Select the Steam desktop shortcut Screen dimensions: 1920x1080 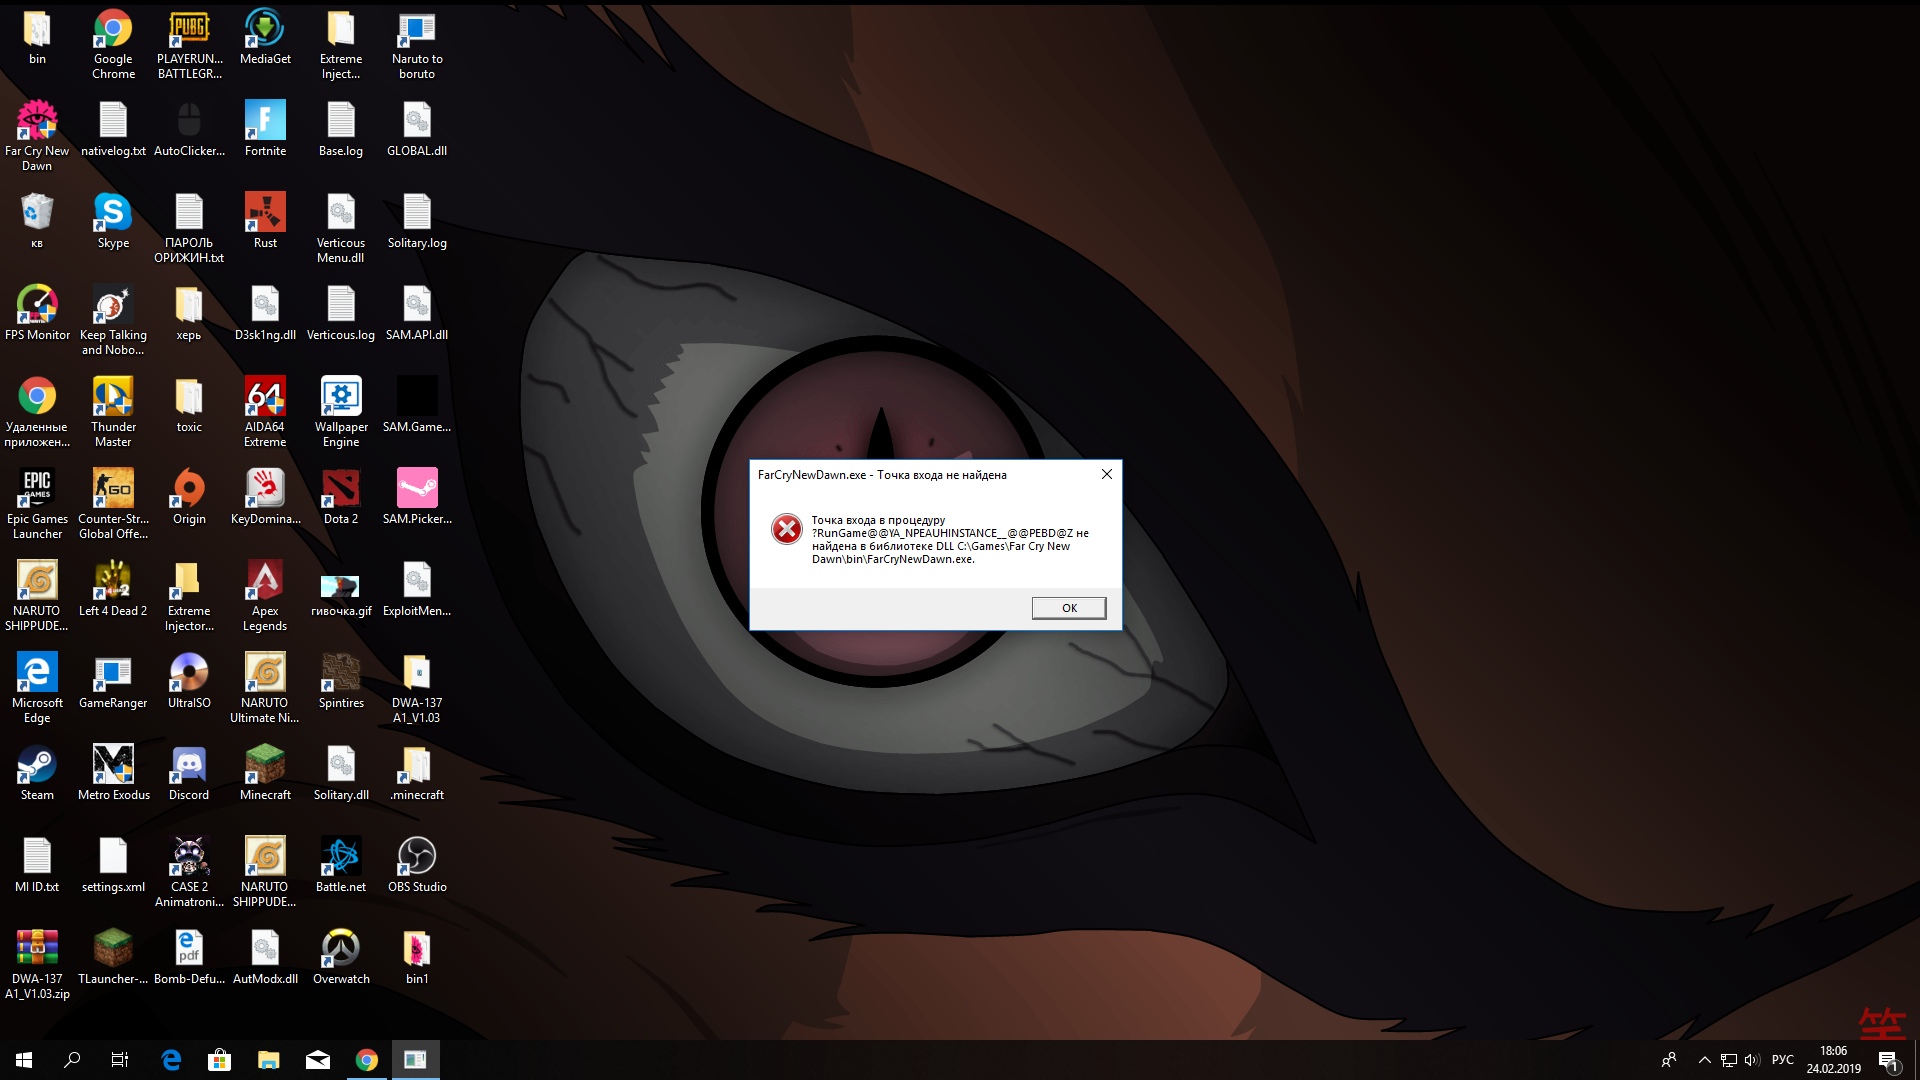pyautogui.click(x=37, y=766)
